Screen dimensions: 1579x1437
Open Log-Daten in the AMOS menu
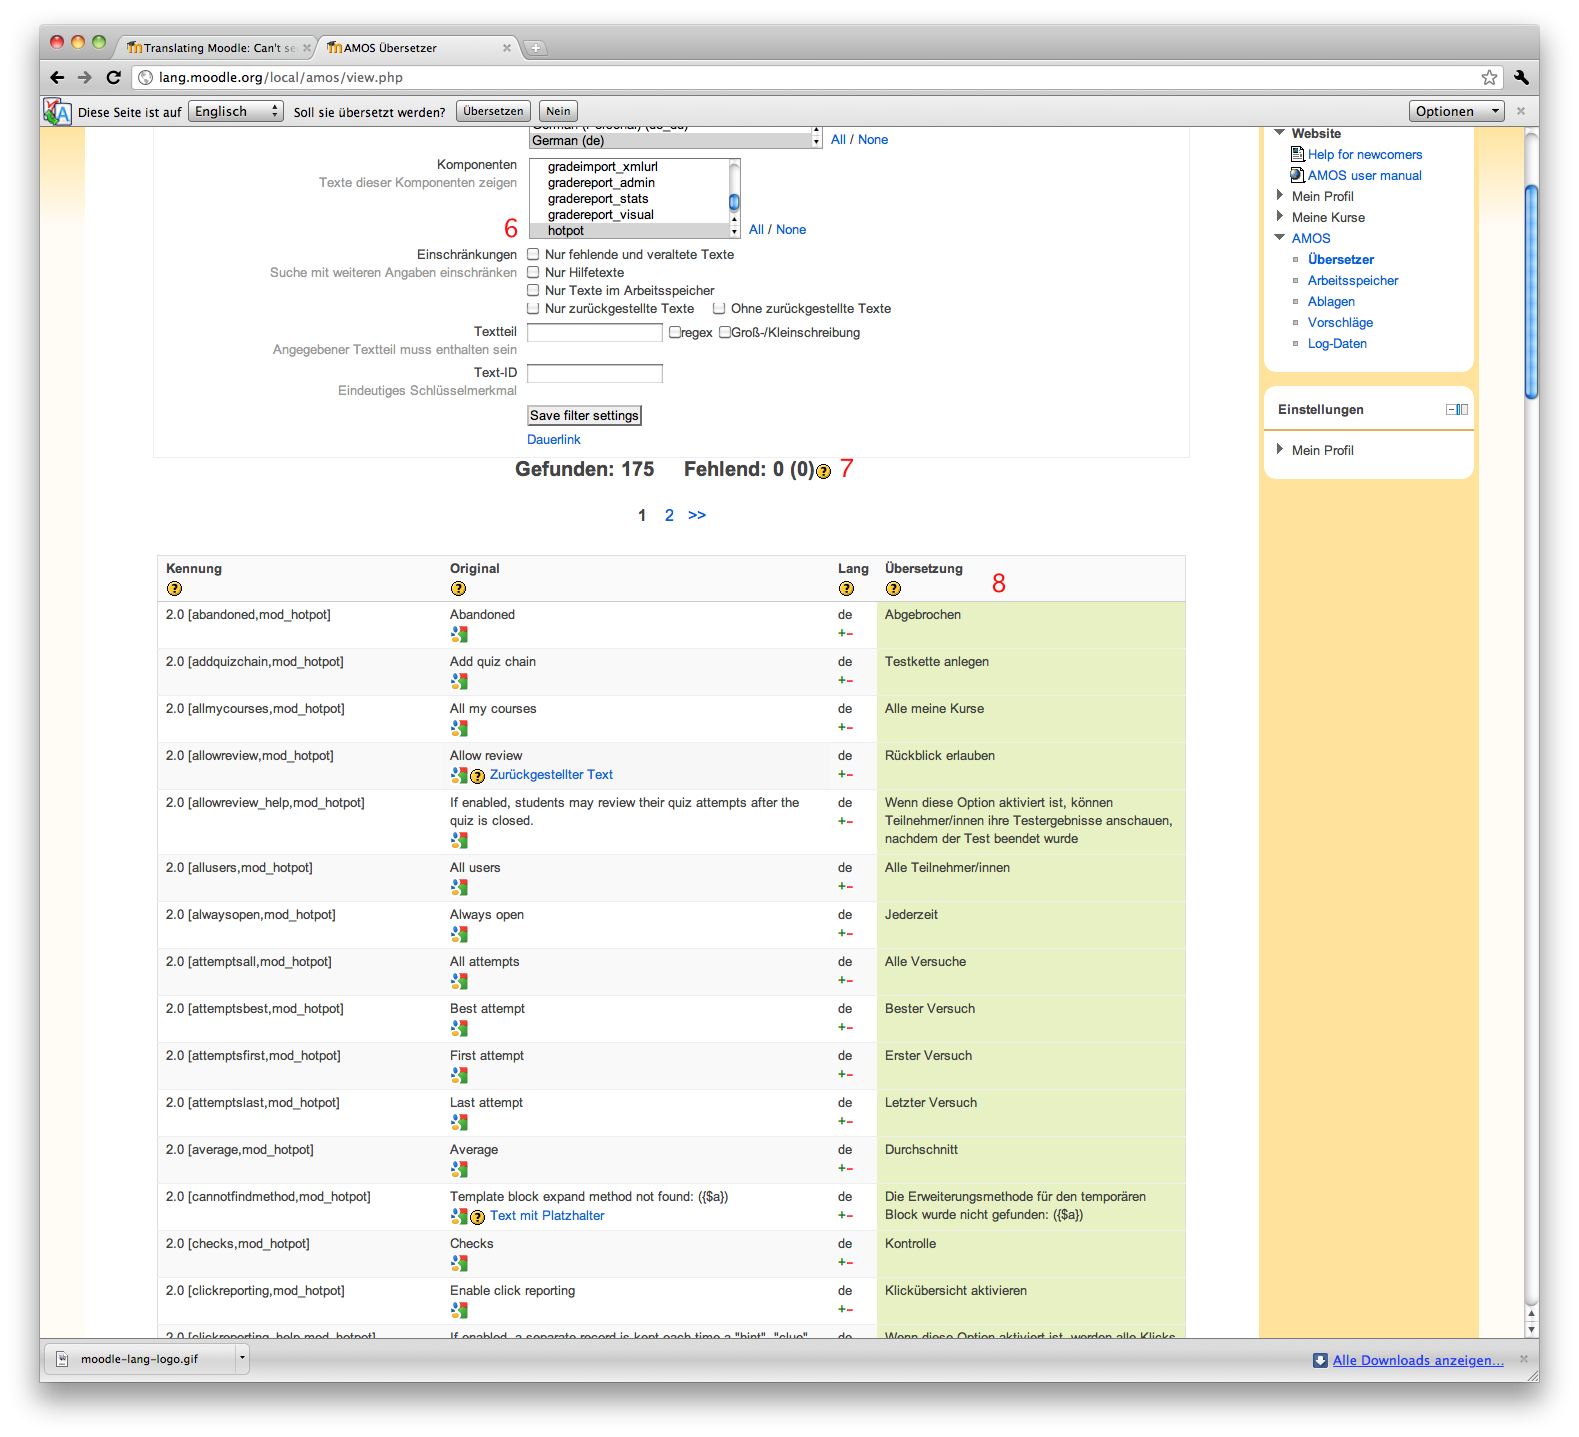1337,343
